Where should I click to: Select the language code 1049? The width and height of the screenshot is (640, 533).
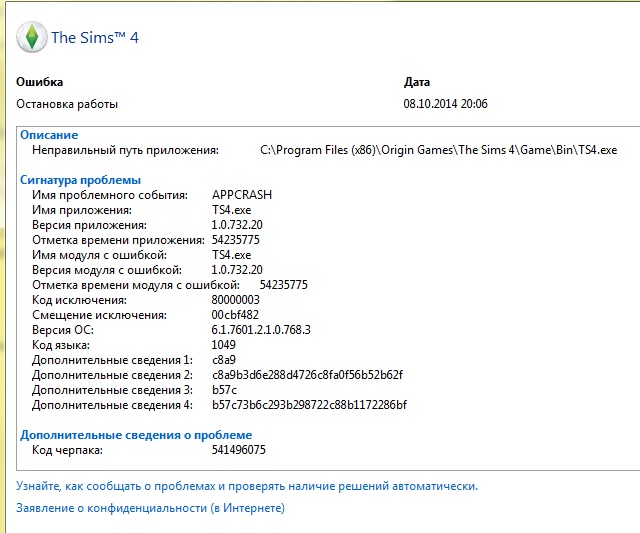tap(224, 345)
